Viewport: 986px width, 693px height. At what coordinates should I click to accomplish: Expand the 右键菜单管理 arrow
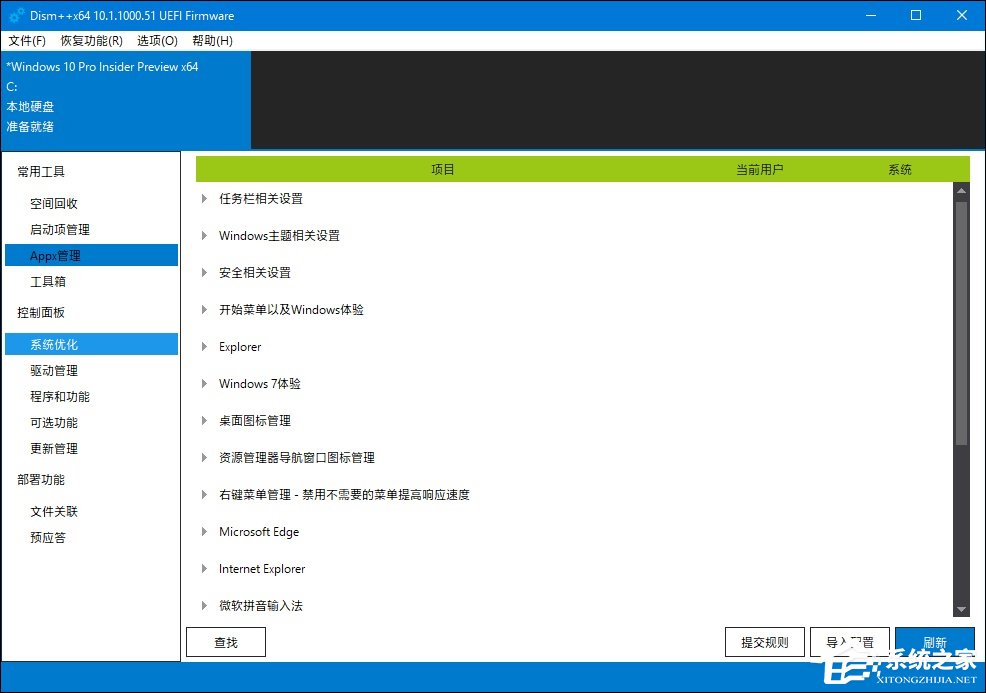pyautogui.click(x=204, y=495)
